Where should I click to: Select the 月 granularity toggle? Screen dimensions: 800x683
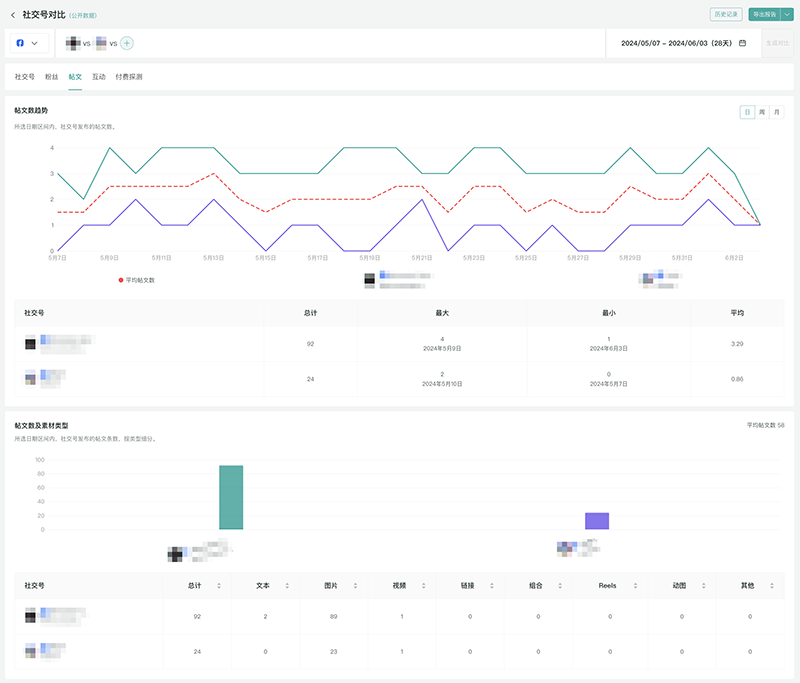point(777,112)
